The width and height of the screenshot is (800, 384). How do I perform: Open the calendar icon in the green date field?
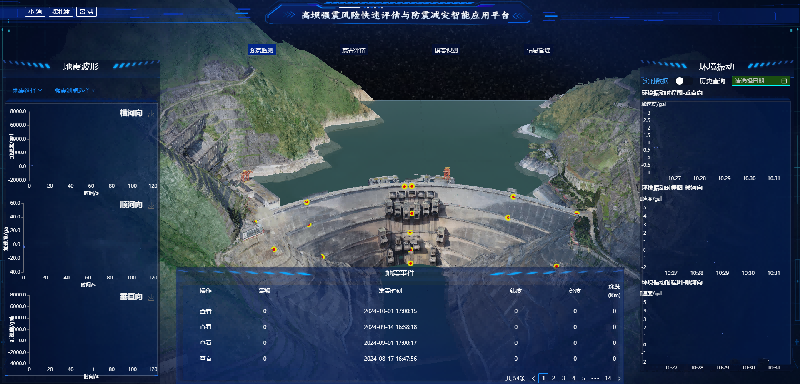[x=784, y=81]
